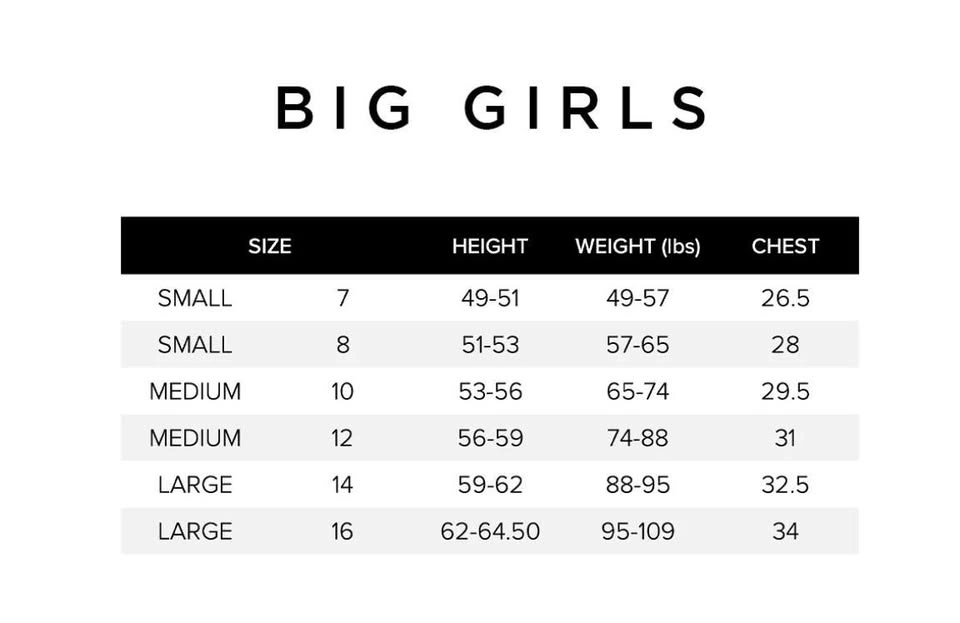
Task: Click the HEIGHT column header
Action: coord(490,246)
